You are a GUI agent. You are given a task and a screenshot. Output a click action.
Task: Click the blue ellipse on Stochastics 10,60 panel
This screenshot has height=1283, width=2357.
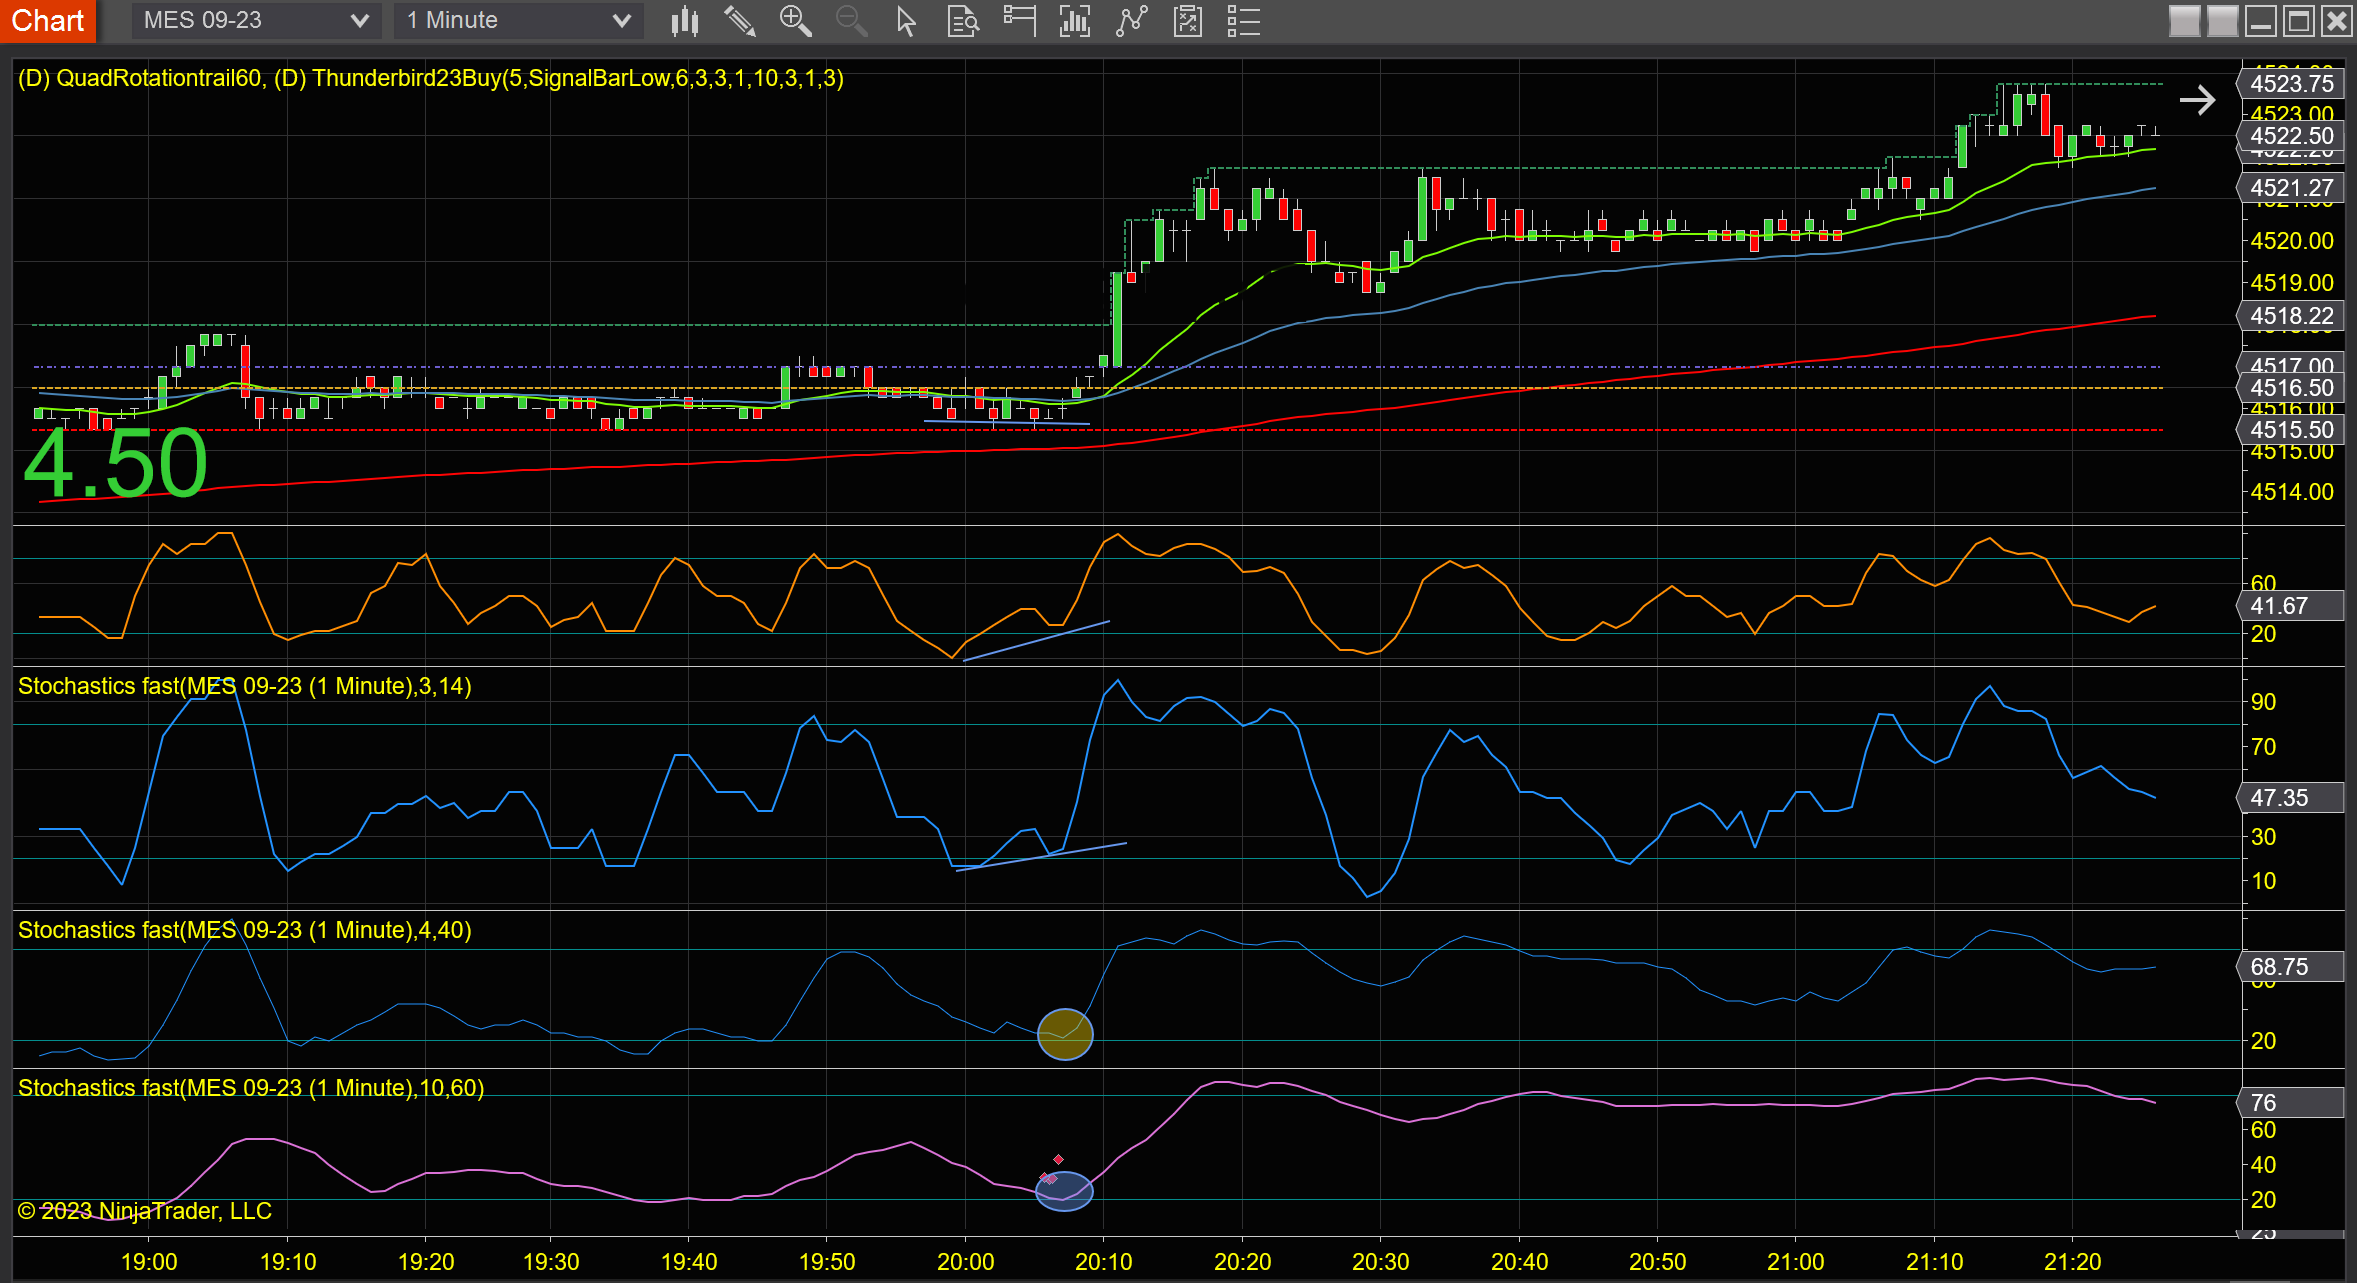[1064, 1191]
